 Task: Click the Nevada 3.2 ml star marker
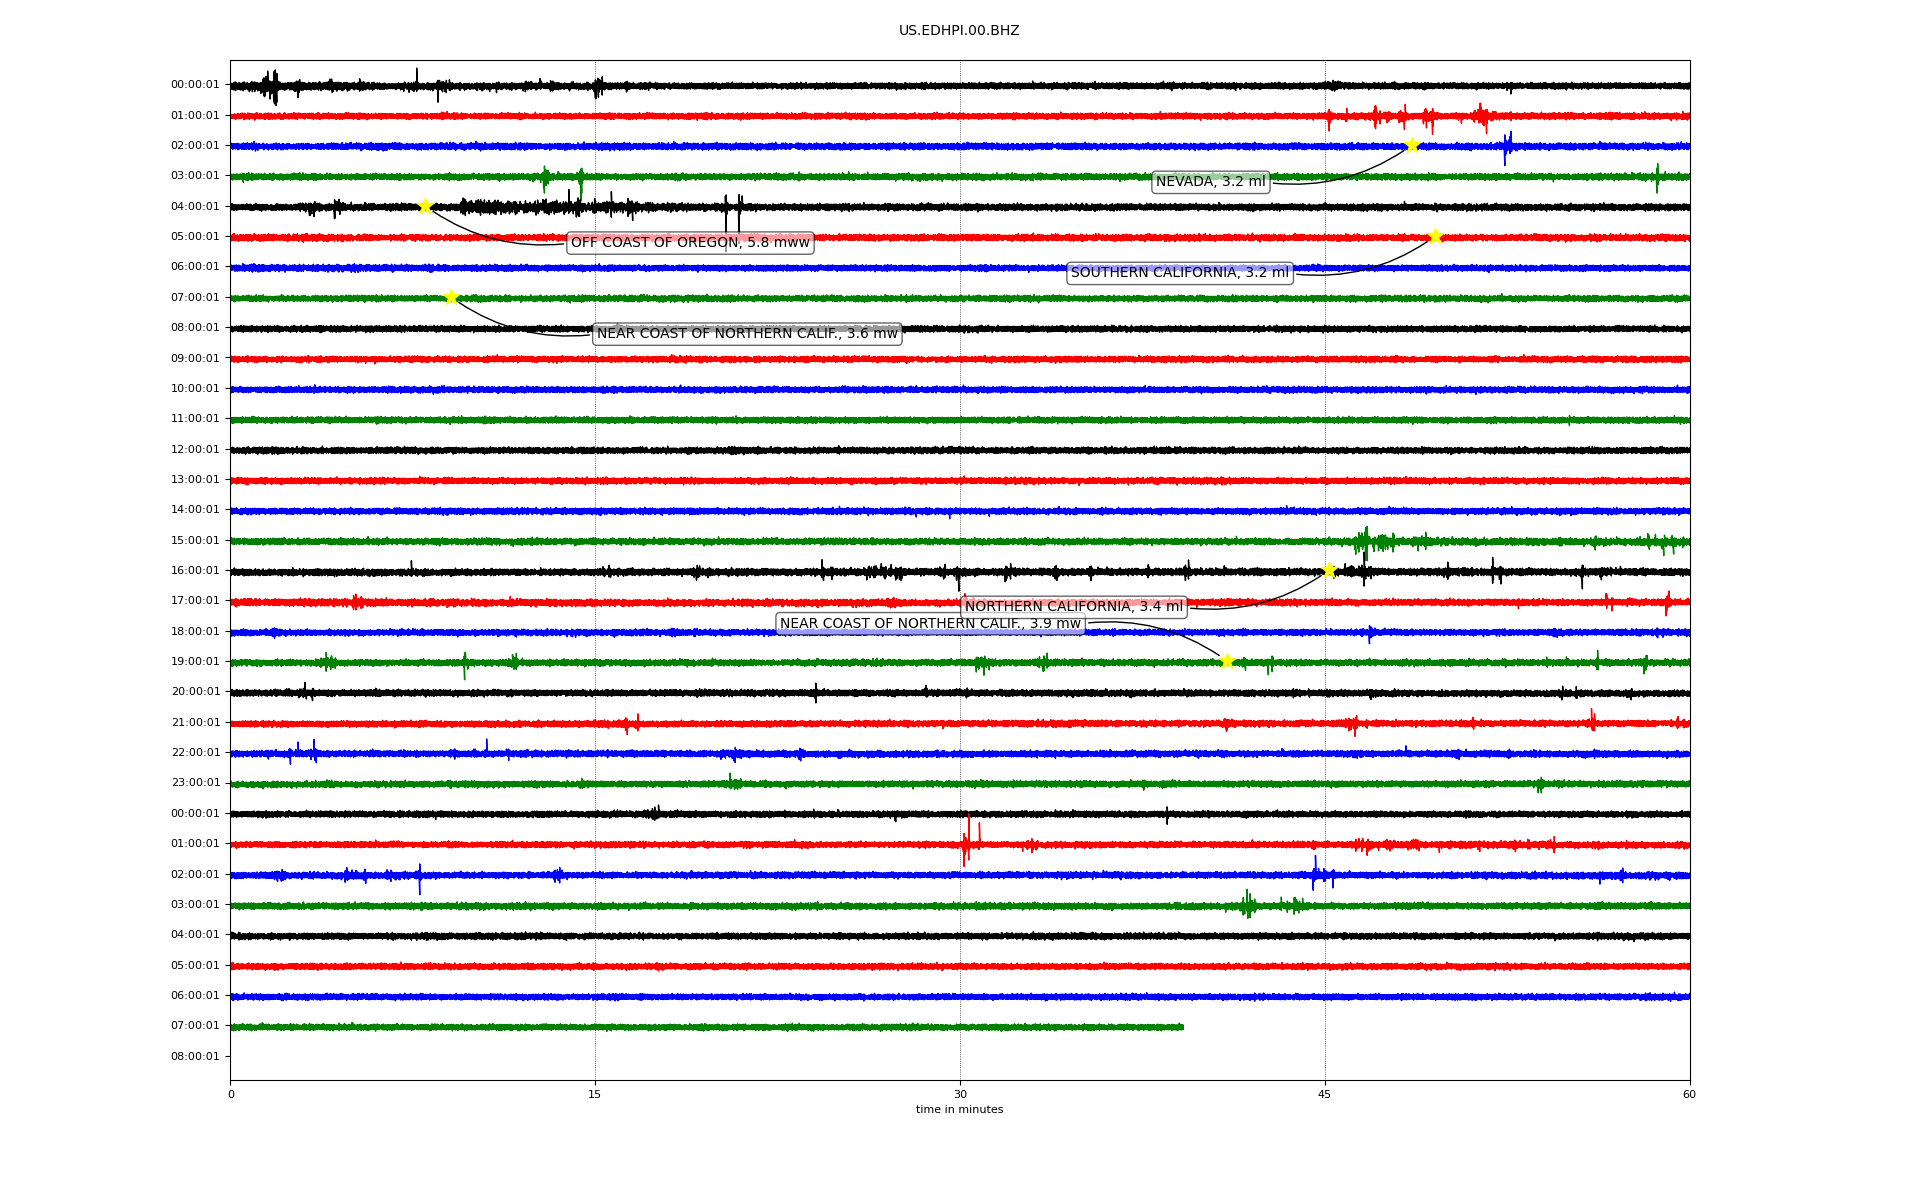[x=1412, y=145]
